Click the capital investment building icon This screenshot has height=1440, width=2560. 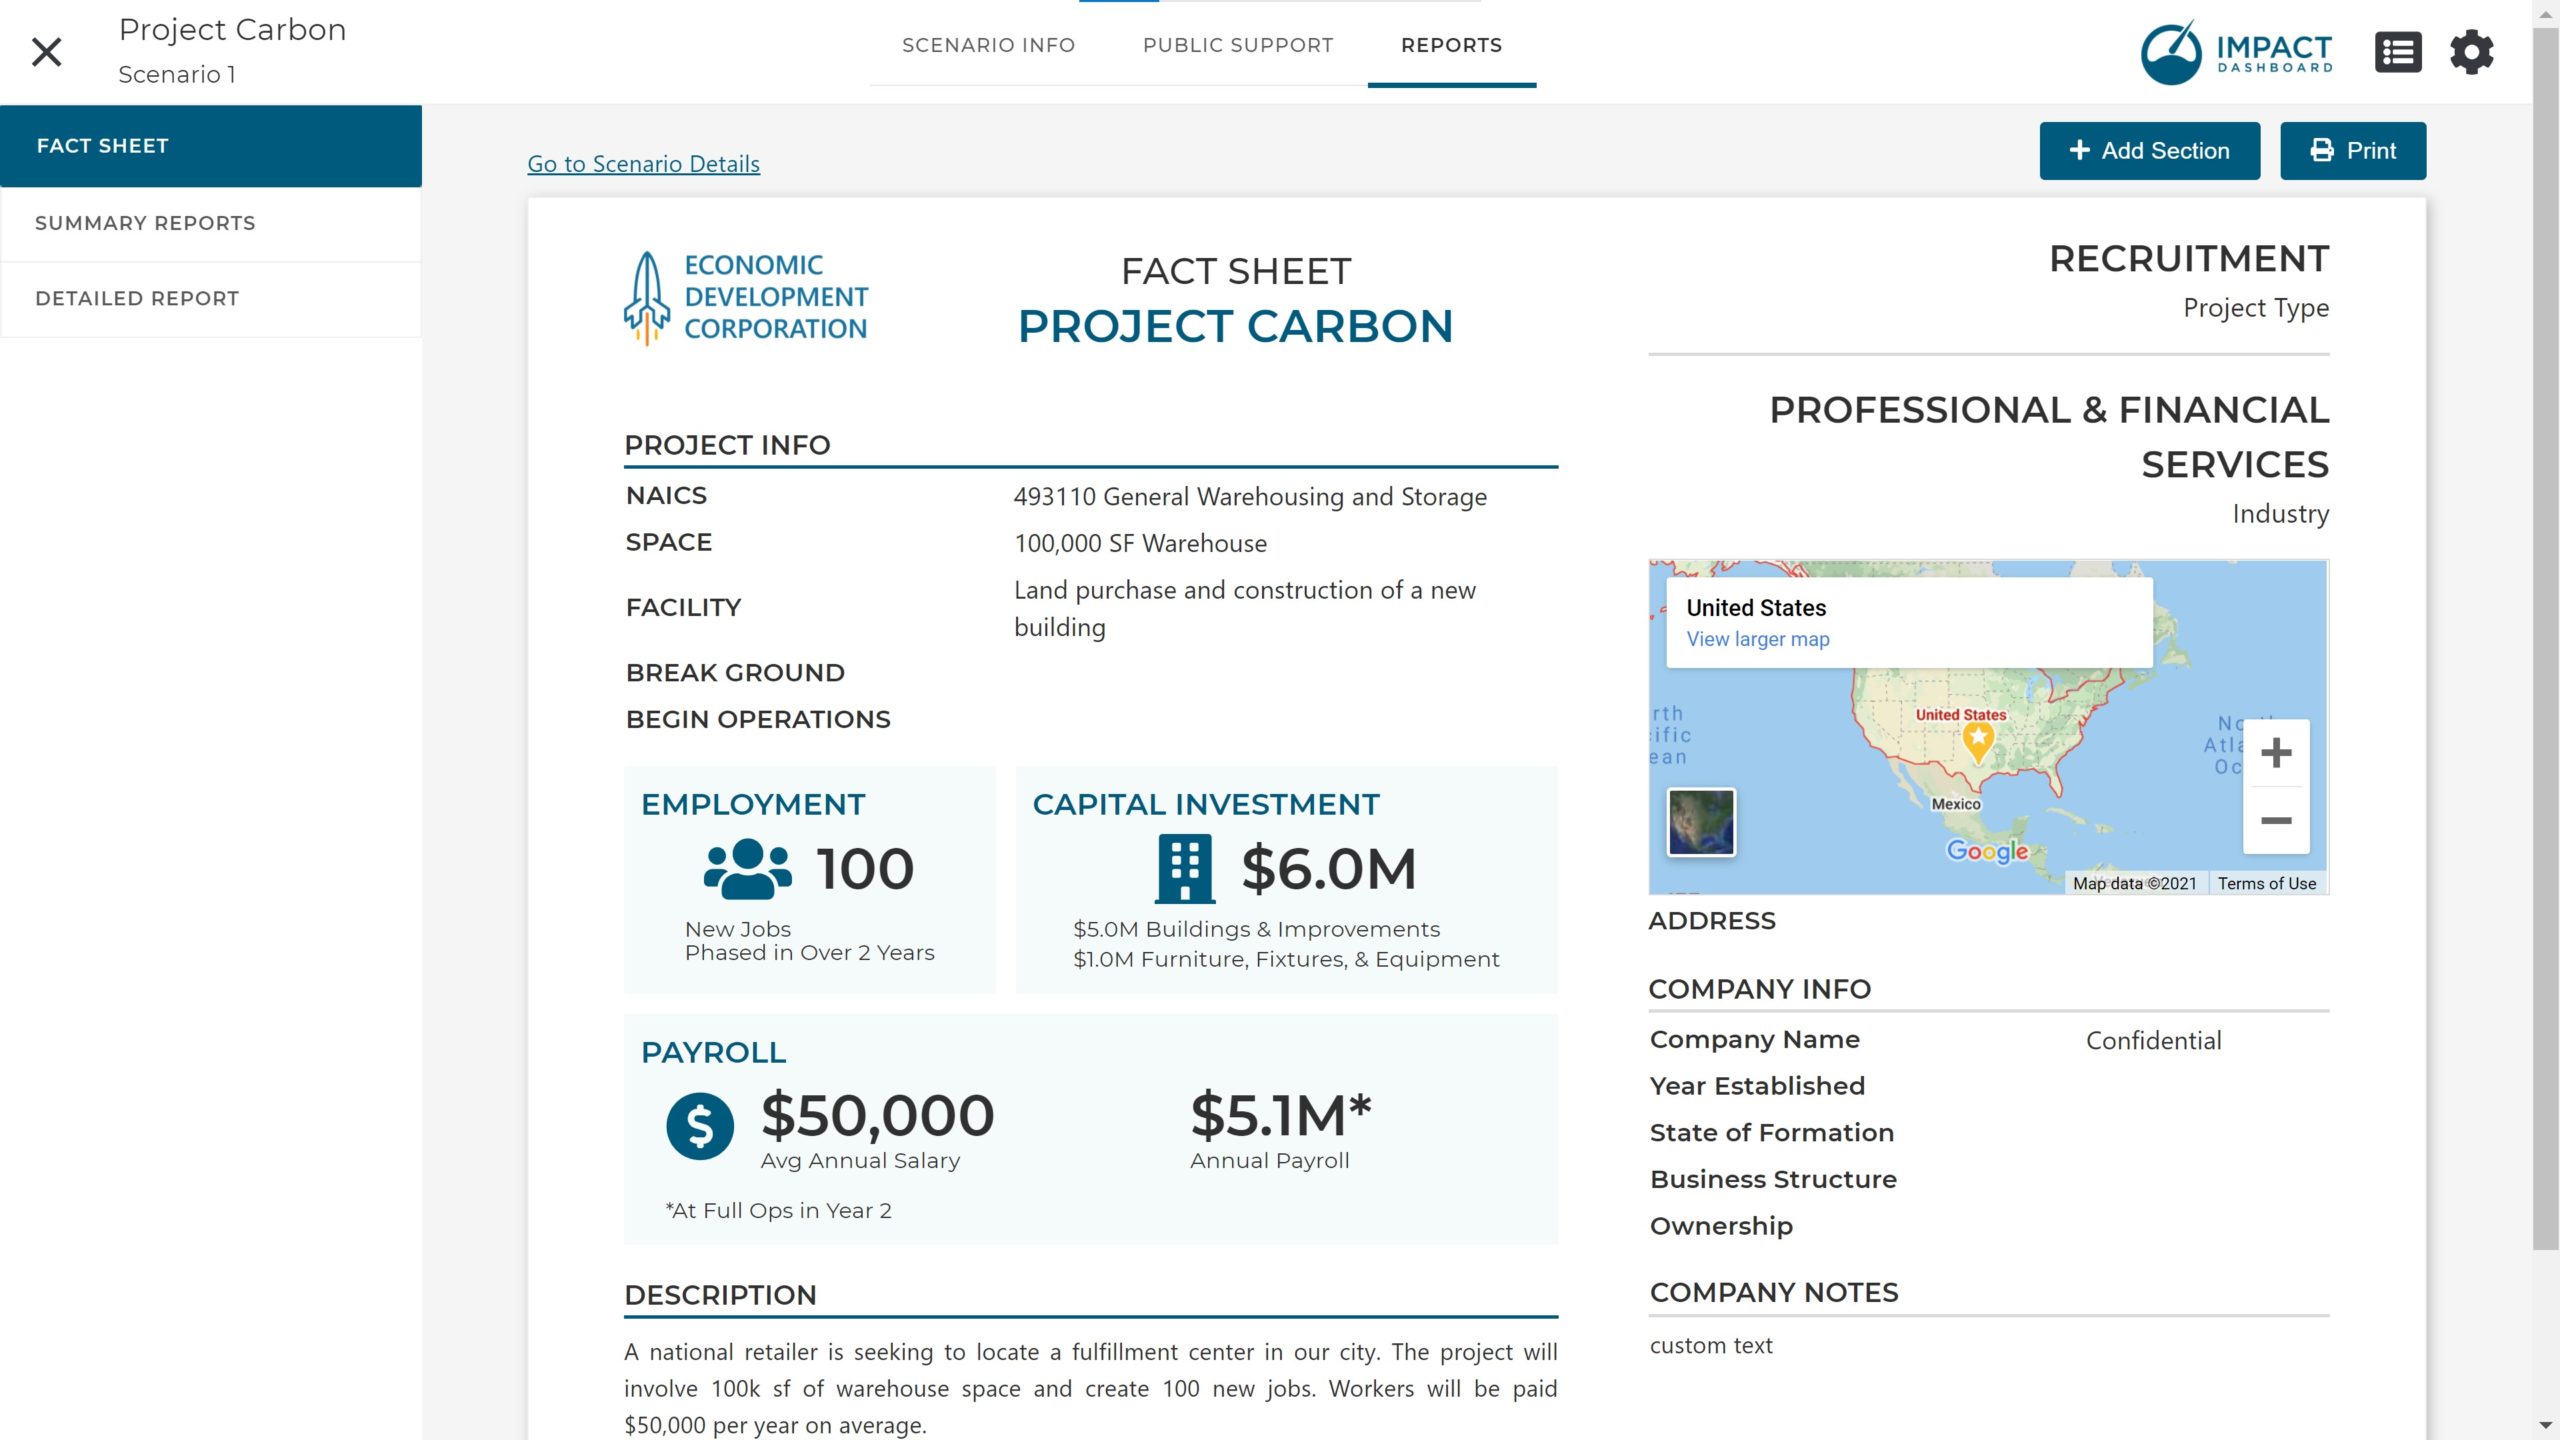1184,869
